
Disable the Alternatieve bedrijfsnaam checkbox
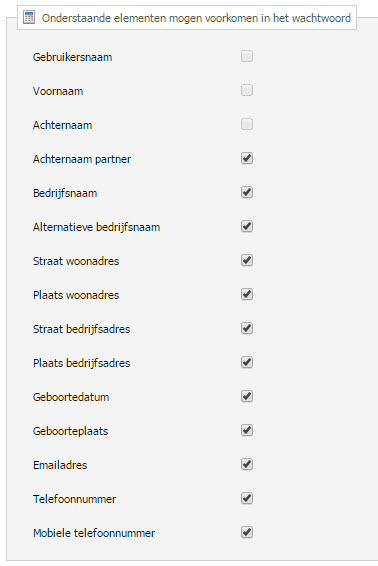pos(247,226)
